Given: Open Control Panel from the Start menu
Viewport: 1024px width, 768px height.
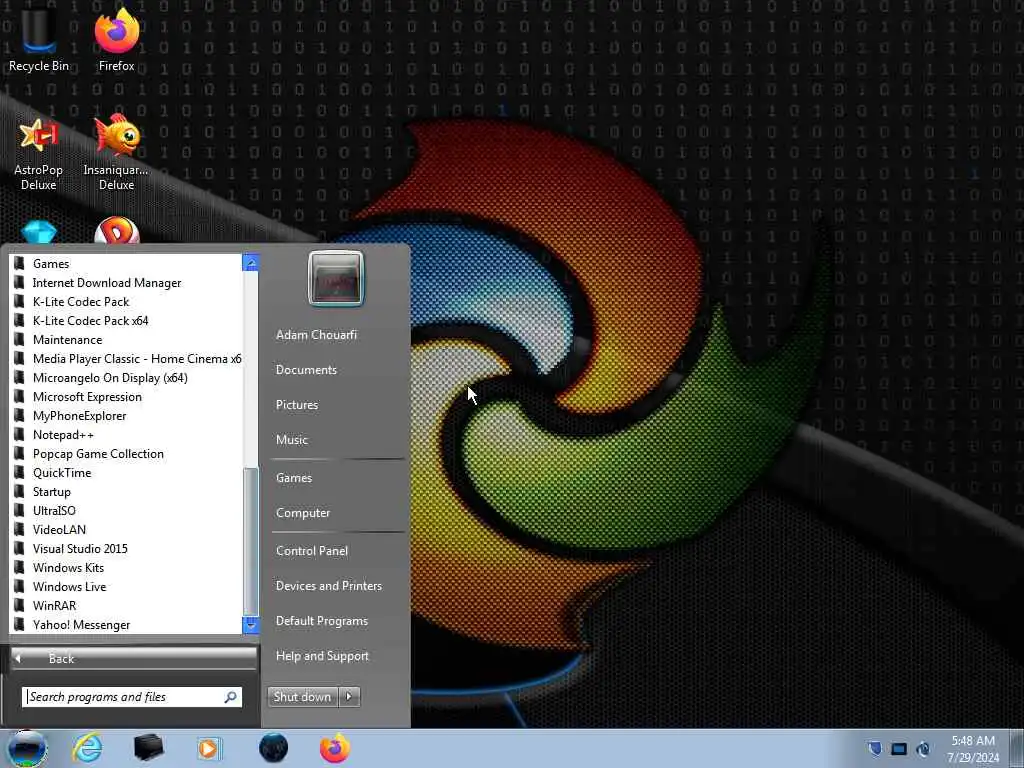Looking at the screenshot, I should pyautogui.click(x=312, y=551).
